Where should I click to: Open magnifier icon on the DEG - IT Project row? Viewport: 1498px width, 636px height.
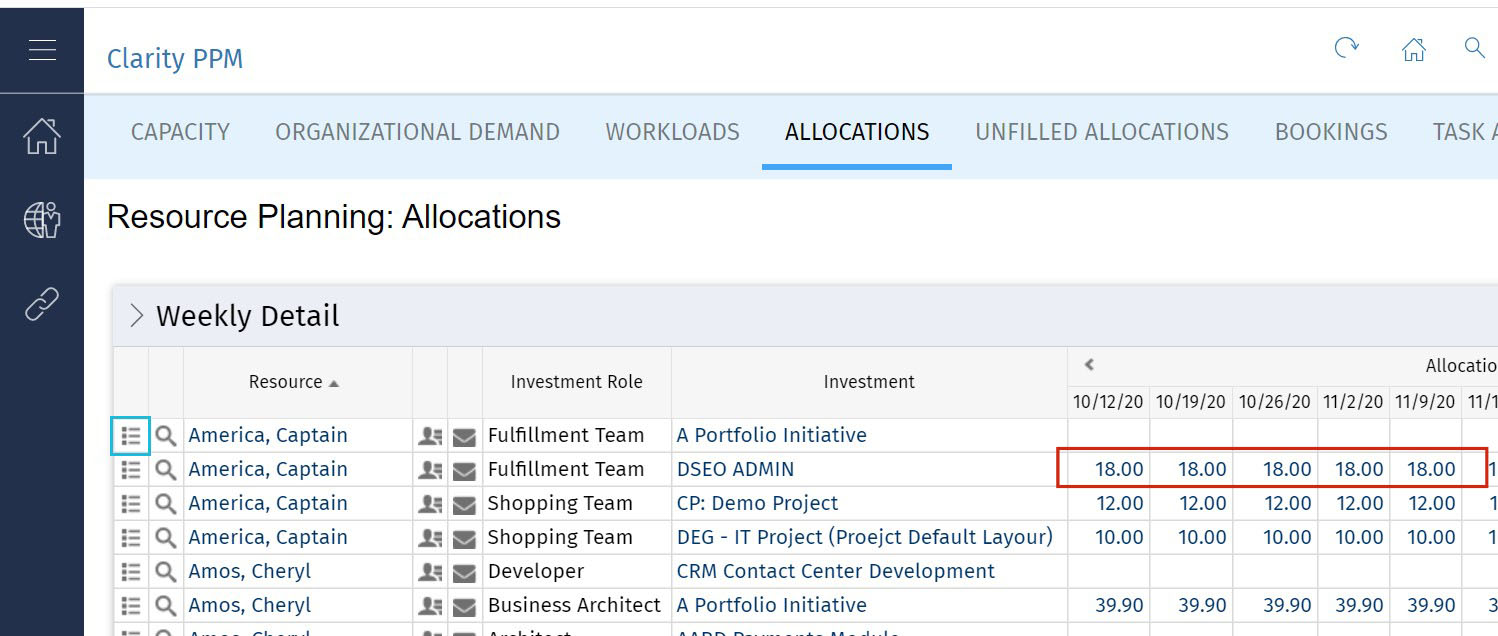pos(166,537)
